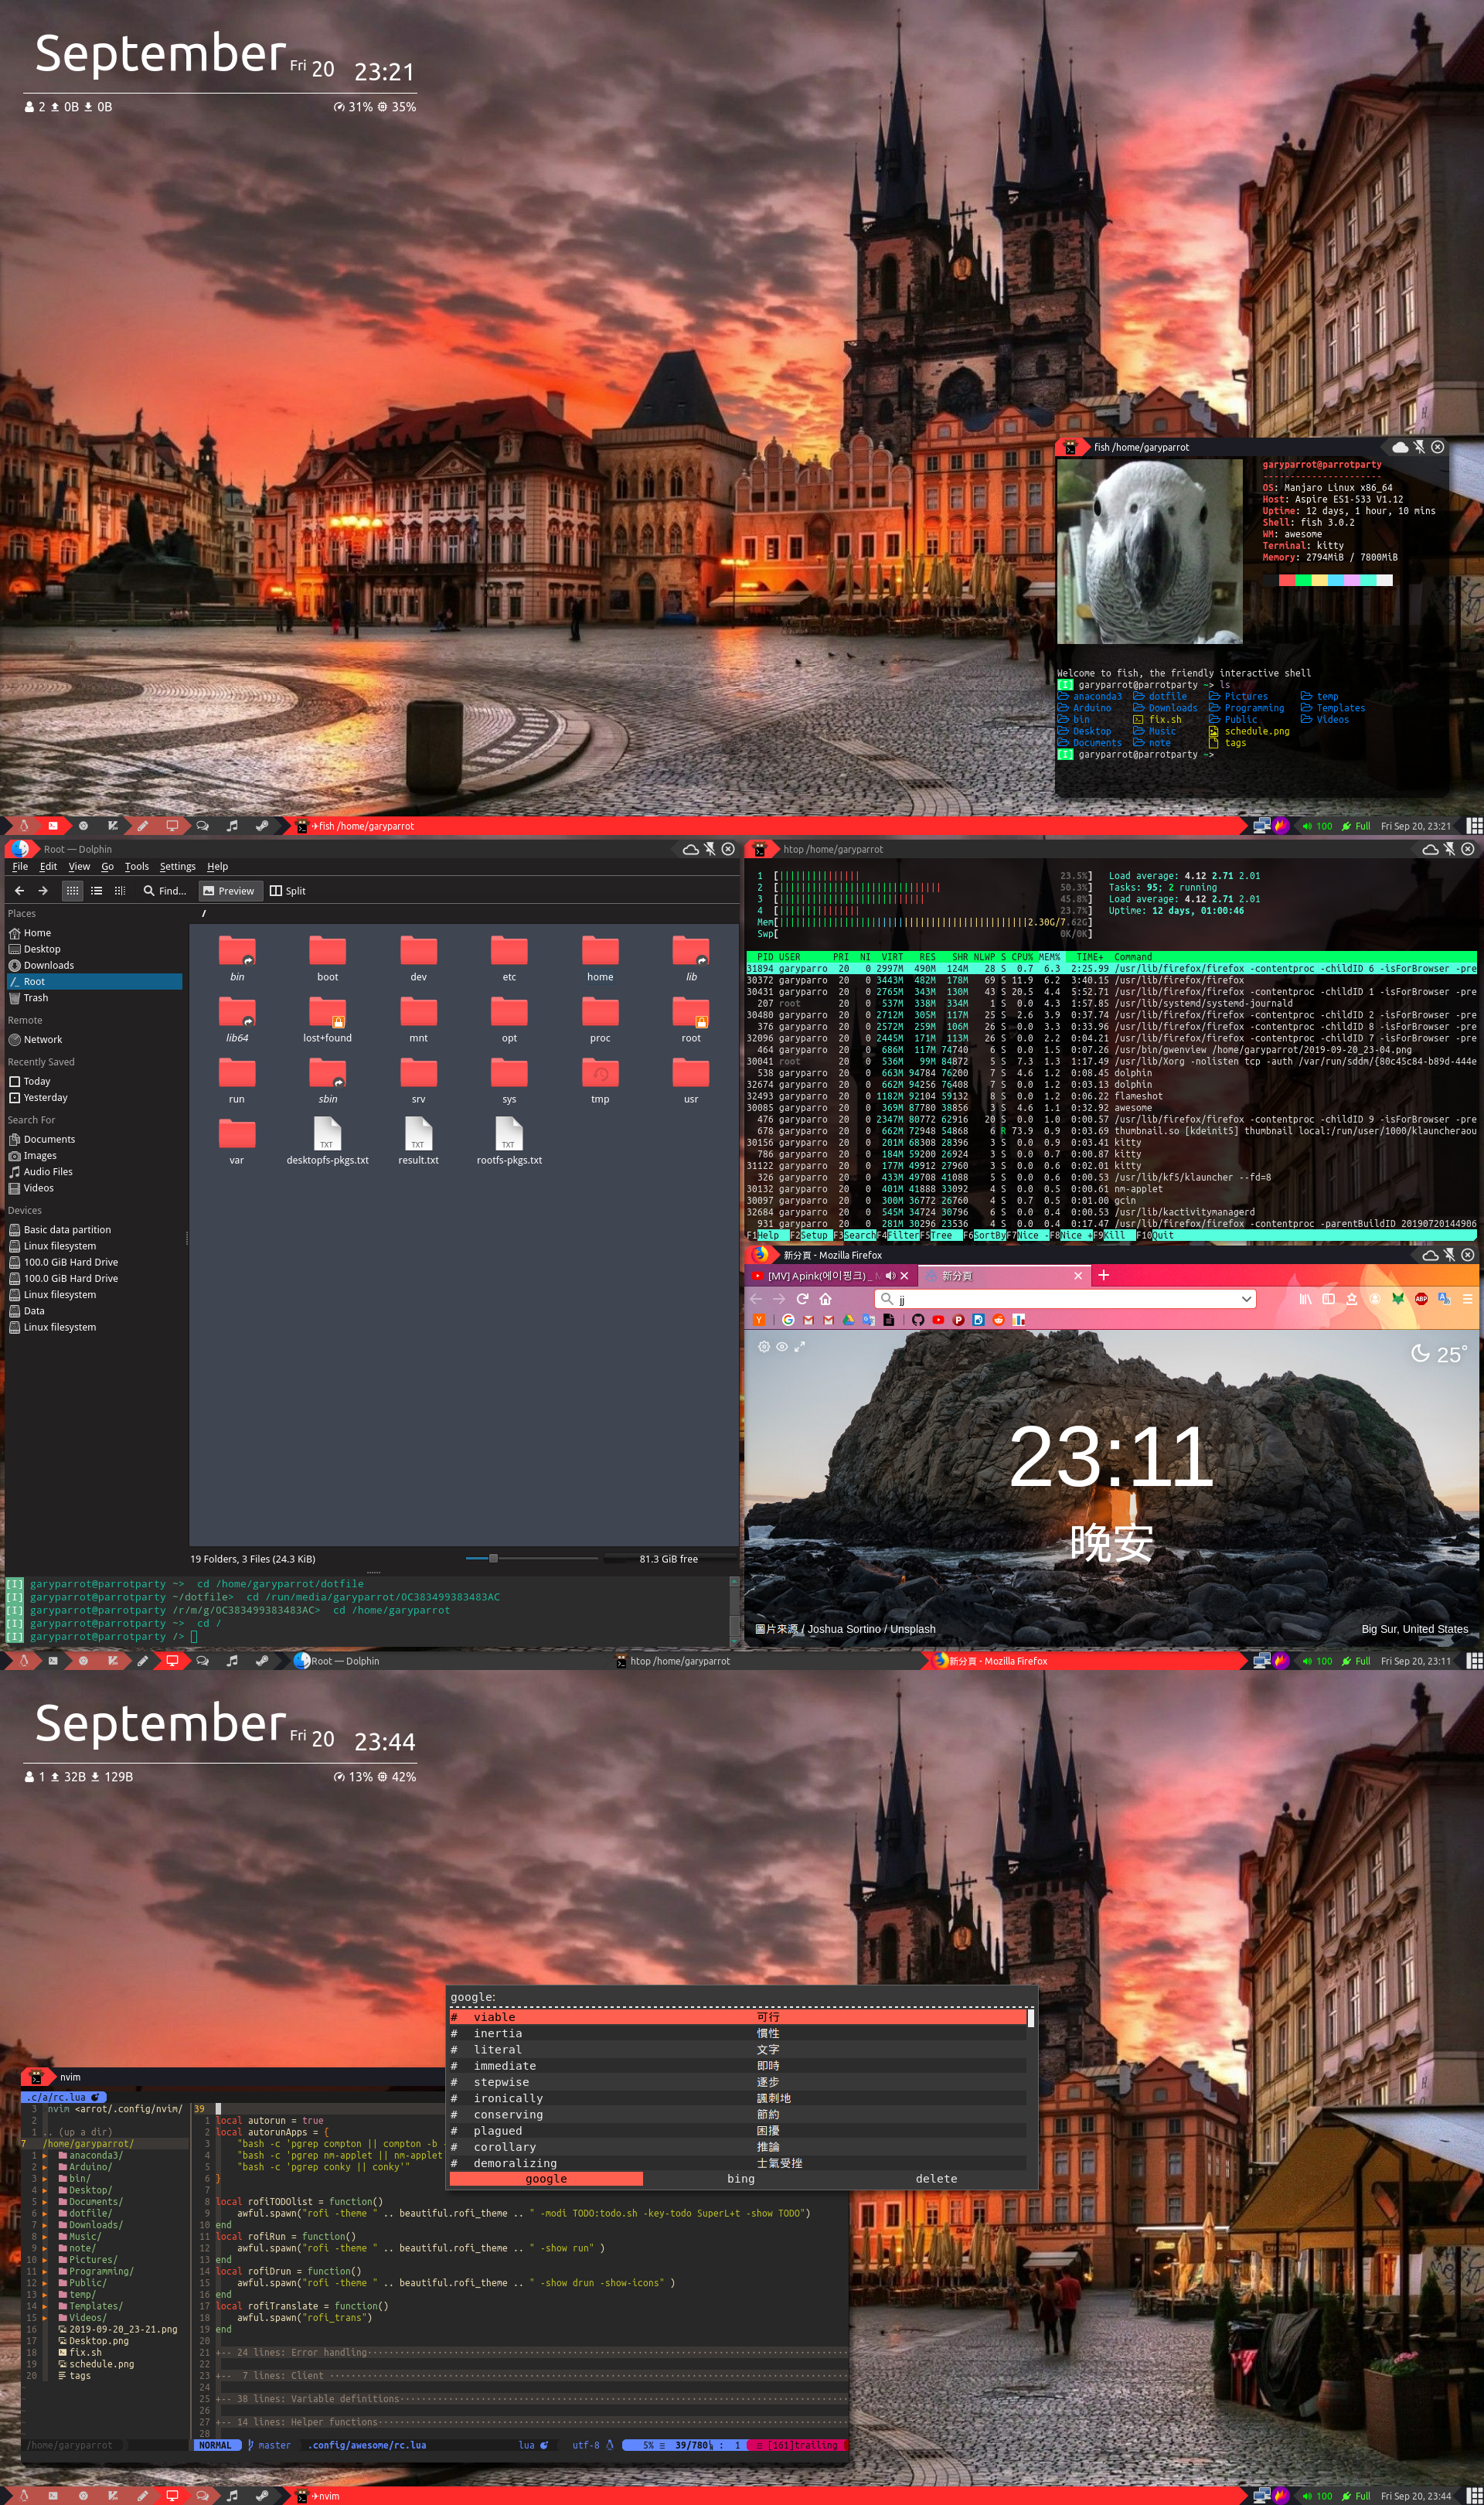Open Dolphin Go menu
The image size is (1484, 2505).
(x=107, y=866)
